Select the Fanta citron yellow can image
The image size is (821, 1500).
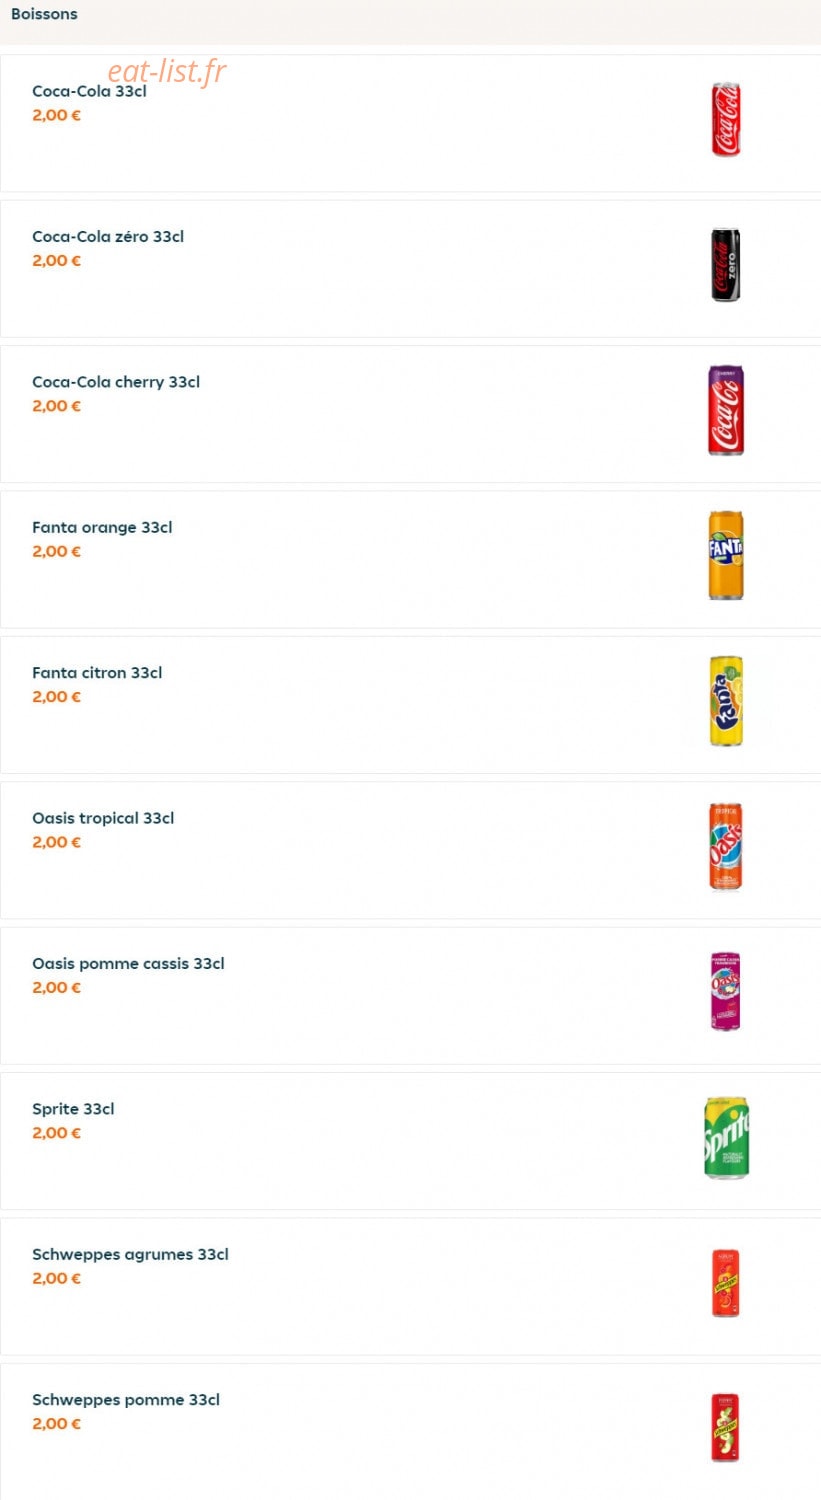(726, 701)
